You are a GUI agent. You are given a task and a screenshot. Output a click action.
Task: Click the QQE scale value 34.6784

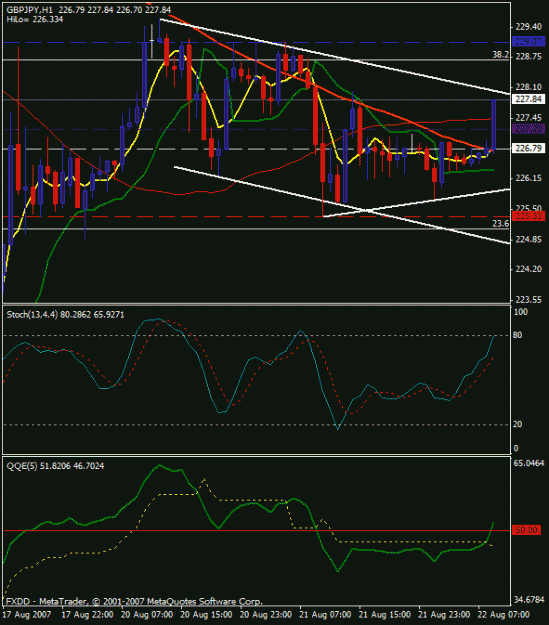point(529,600)
